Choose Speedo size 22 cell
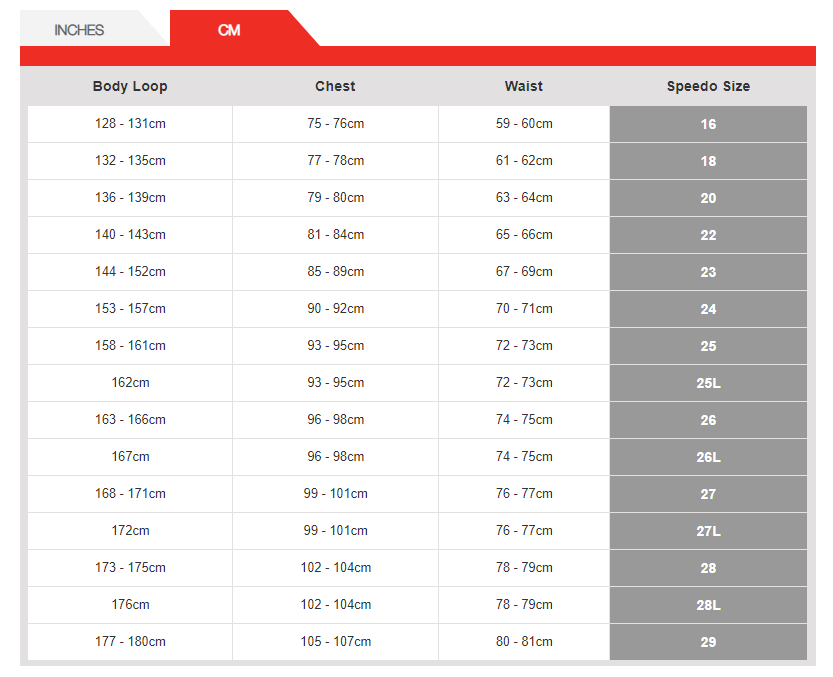833x677 pixels. point(708,235)
